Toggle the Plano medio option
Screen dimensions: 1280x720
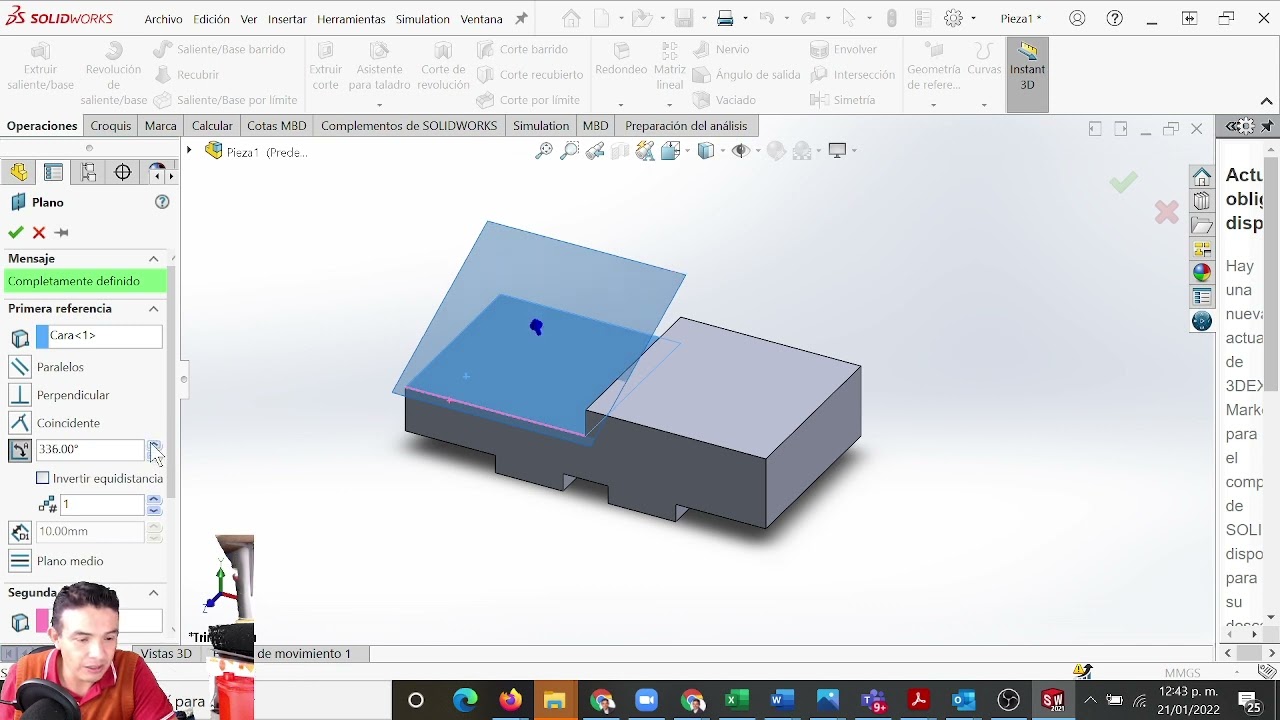(x=20, y=561)
